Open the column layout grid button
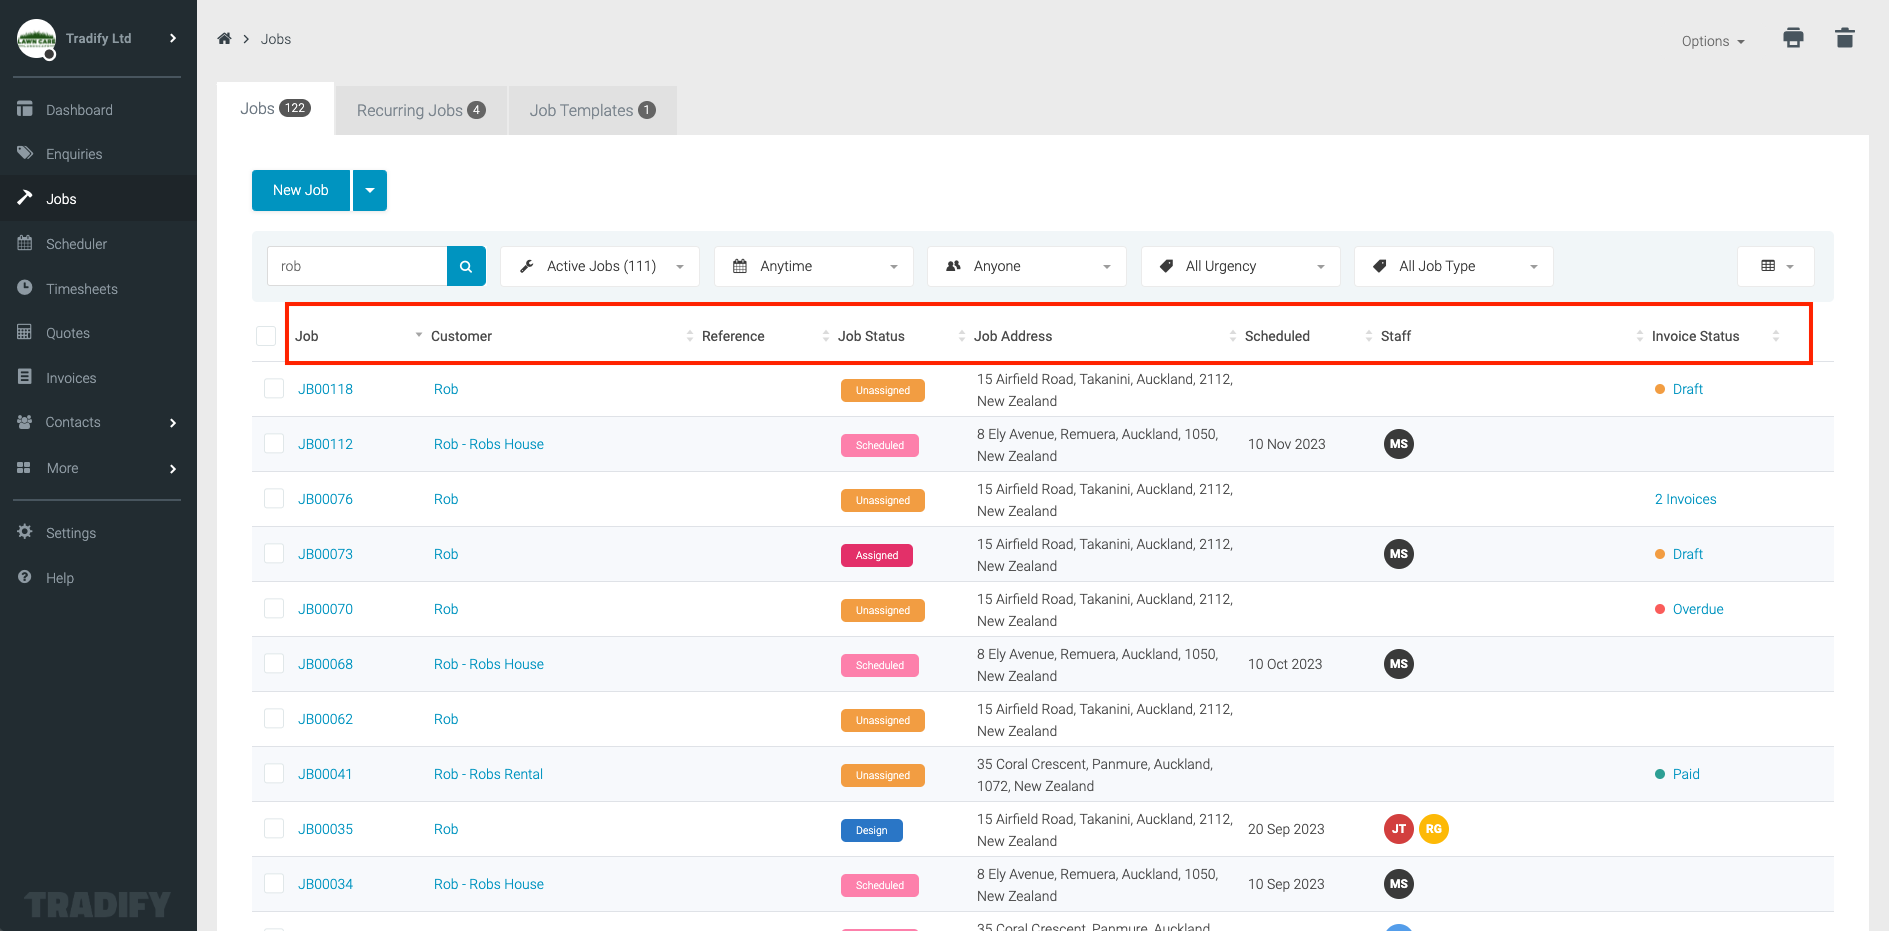Screen dimensions: 1889x931 coord(1776,266)
